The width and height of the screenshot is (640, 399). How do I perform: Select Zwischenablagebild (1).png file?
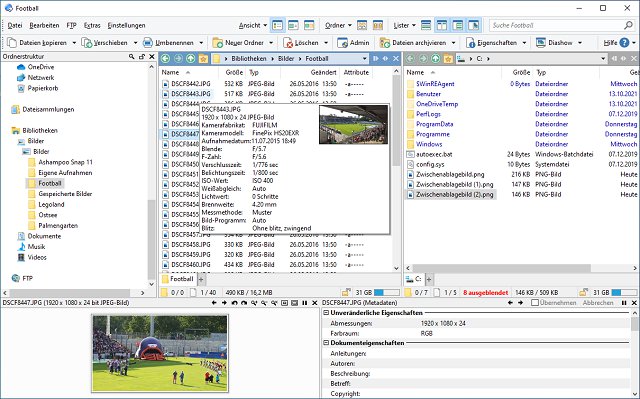point(455,184)
